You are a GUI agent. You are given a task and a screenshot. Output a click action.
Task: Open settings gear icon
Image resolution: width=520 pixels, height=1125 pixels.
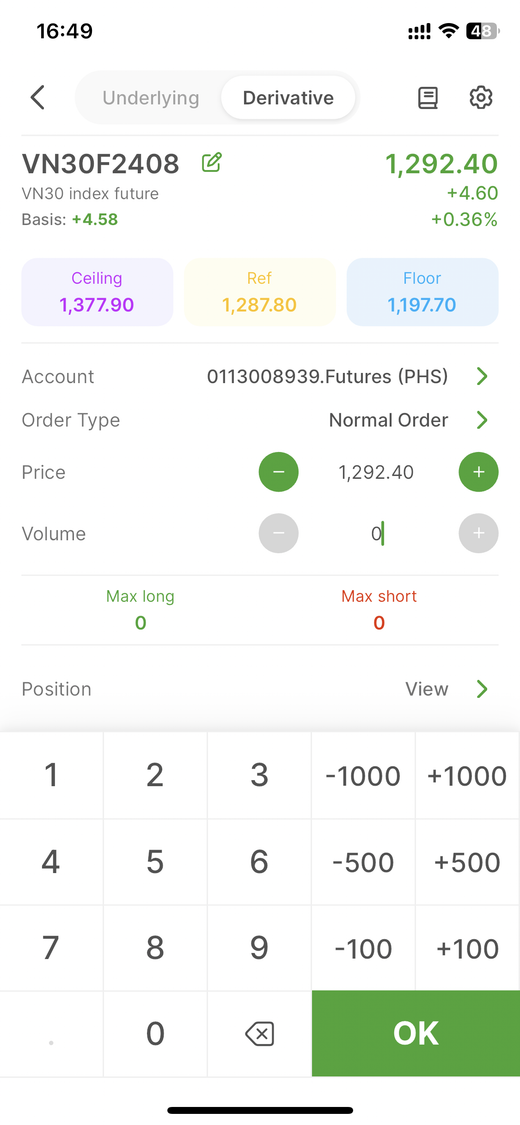(481, 98)
